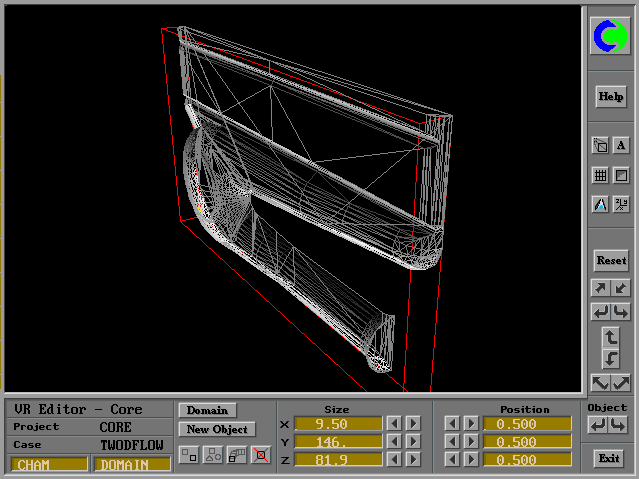This screenshot has height=479, width=639.
Task: Open the Domain settings button
Action: tap(207, 410)
